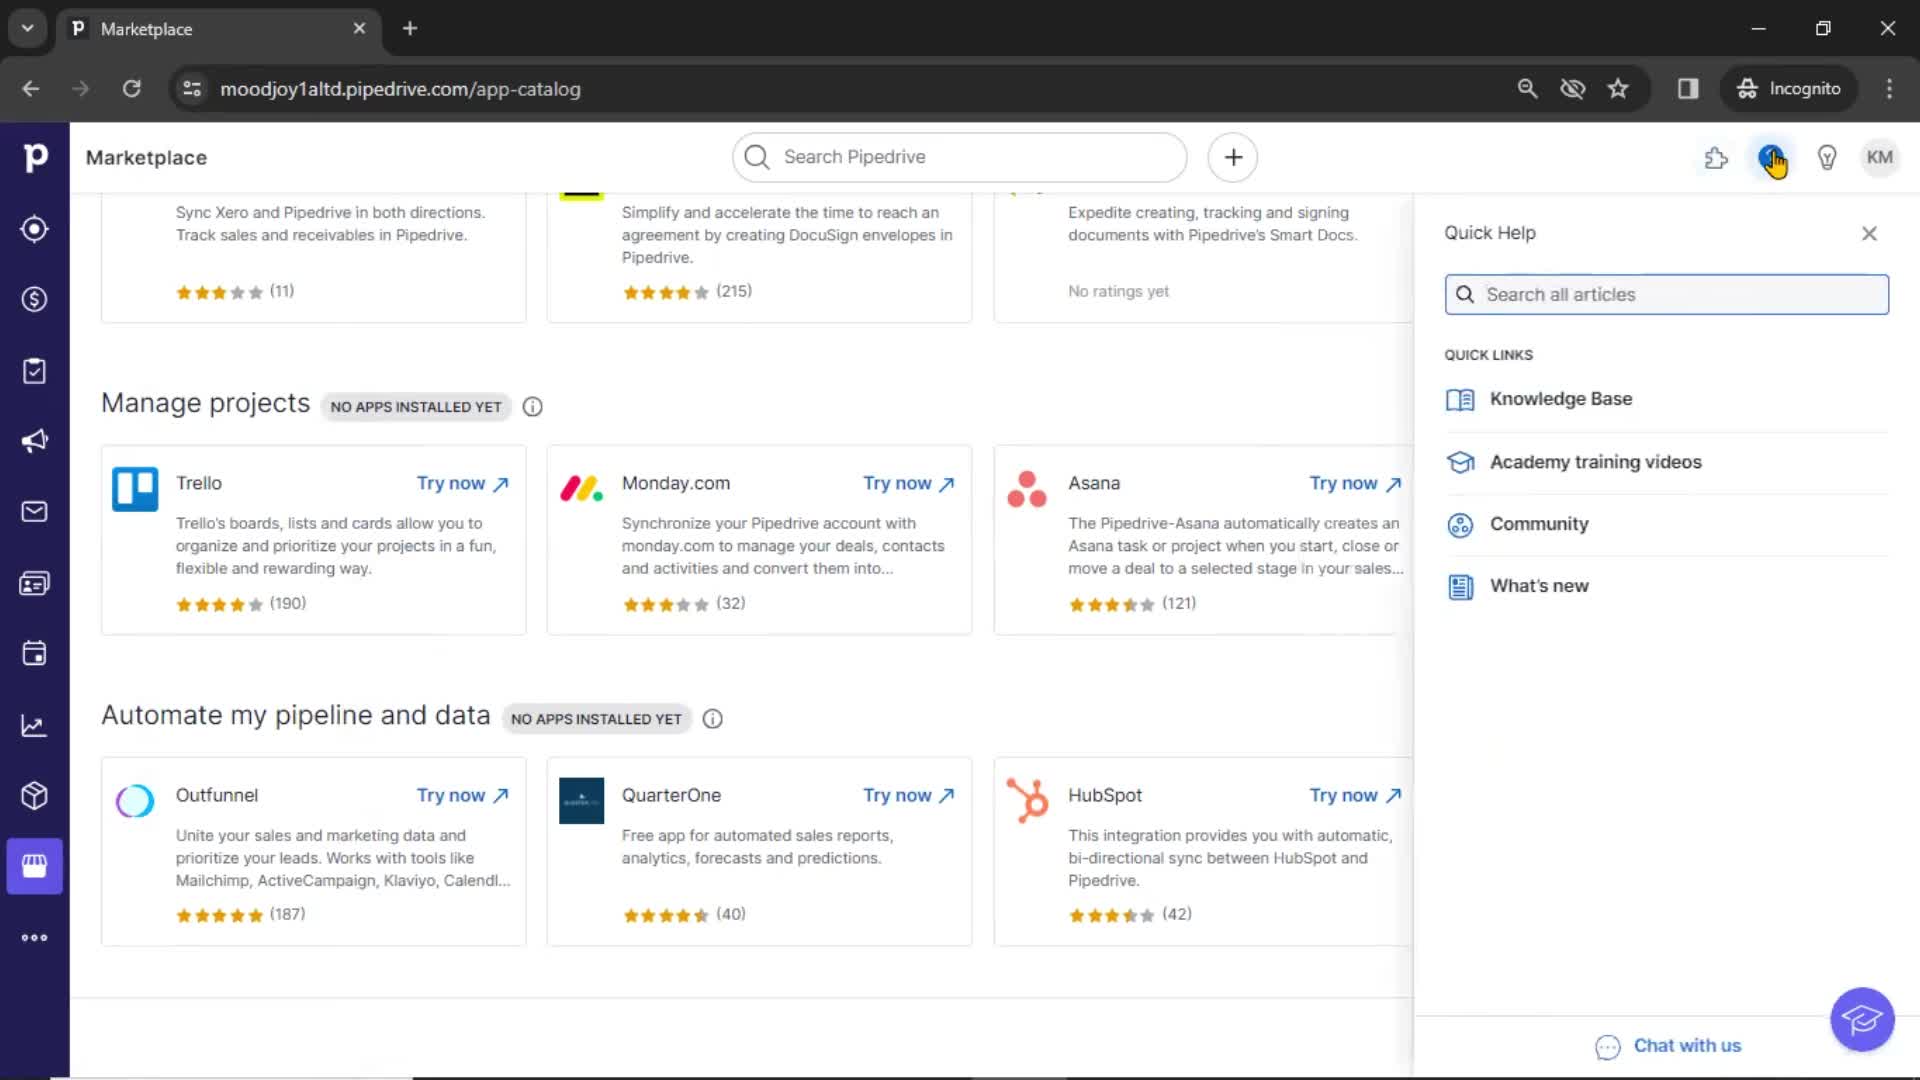1920x1080 pixels.
Task: Click the Outfunnel app logo
Action: coord(135,801)
